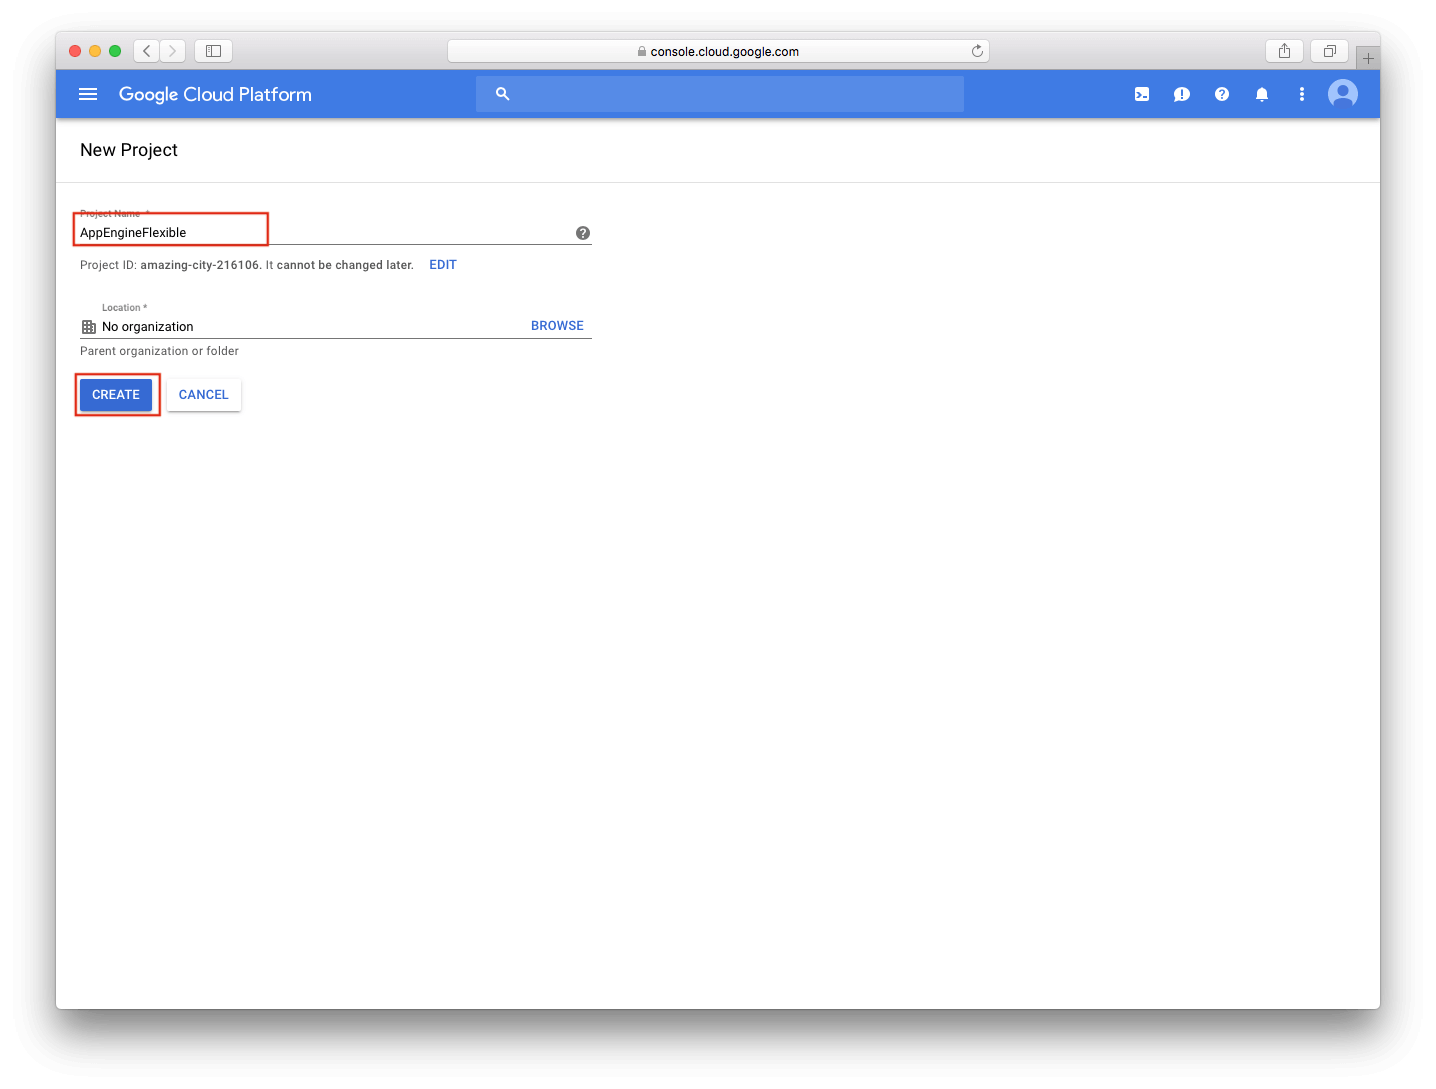
Task: Click EDIT to change the Project ID
Action: 442,264
